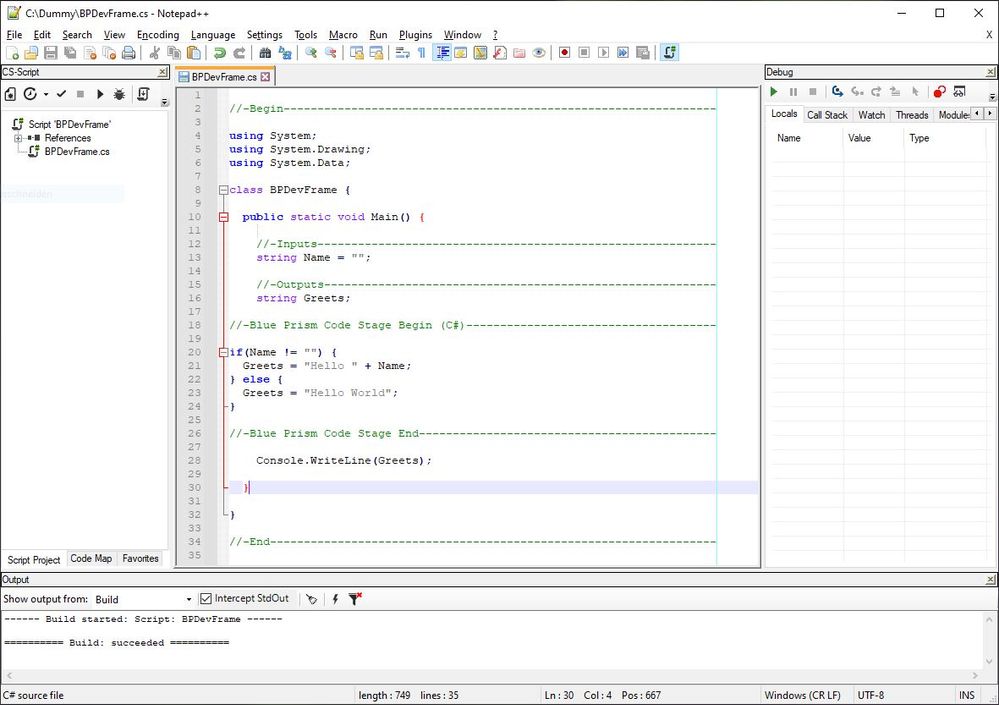
Task: Click the bug Debug icon in CS-Script panel
Action: pyautogui.click(x=119, y=94)
